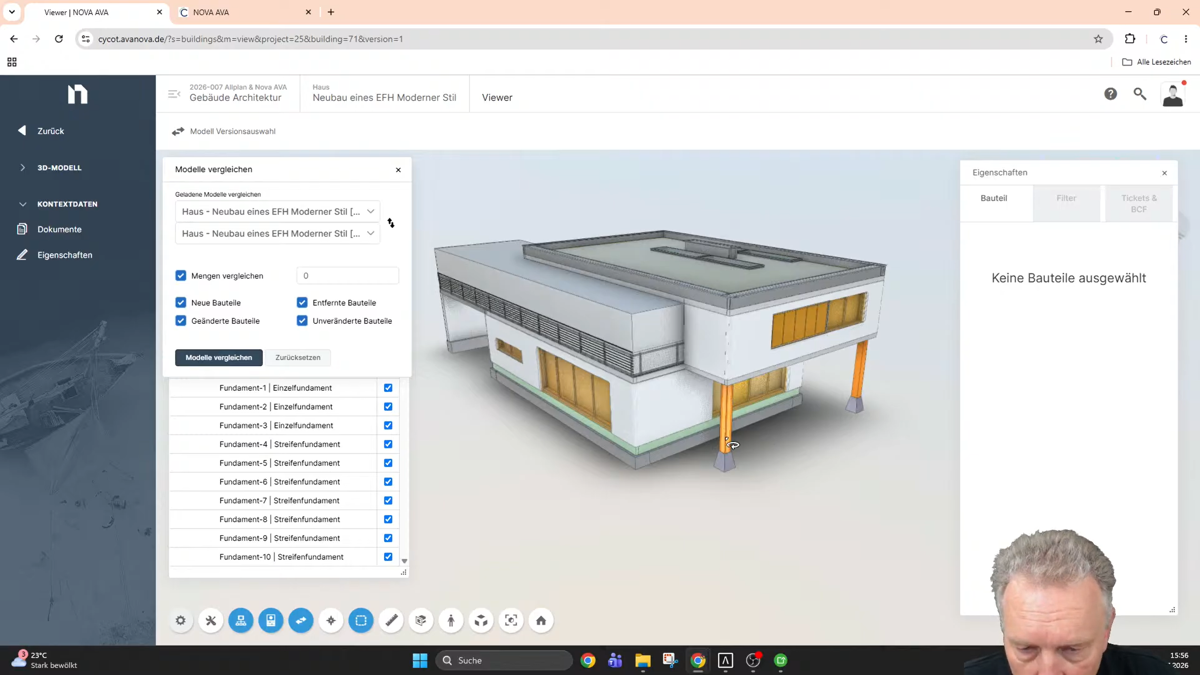Screen dimensions: 1200x675
Task: Uncheck Mengen vergleichen checkbox
Action: pos(181,276)
